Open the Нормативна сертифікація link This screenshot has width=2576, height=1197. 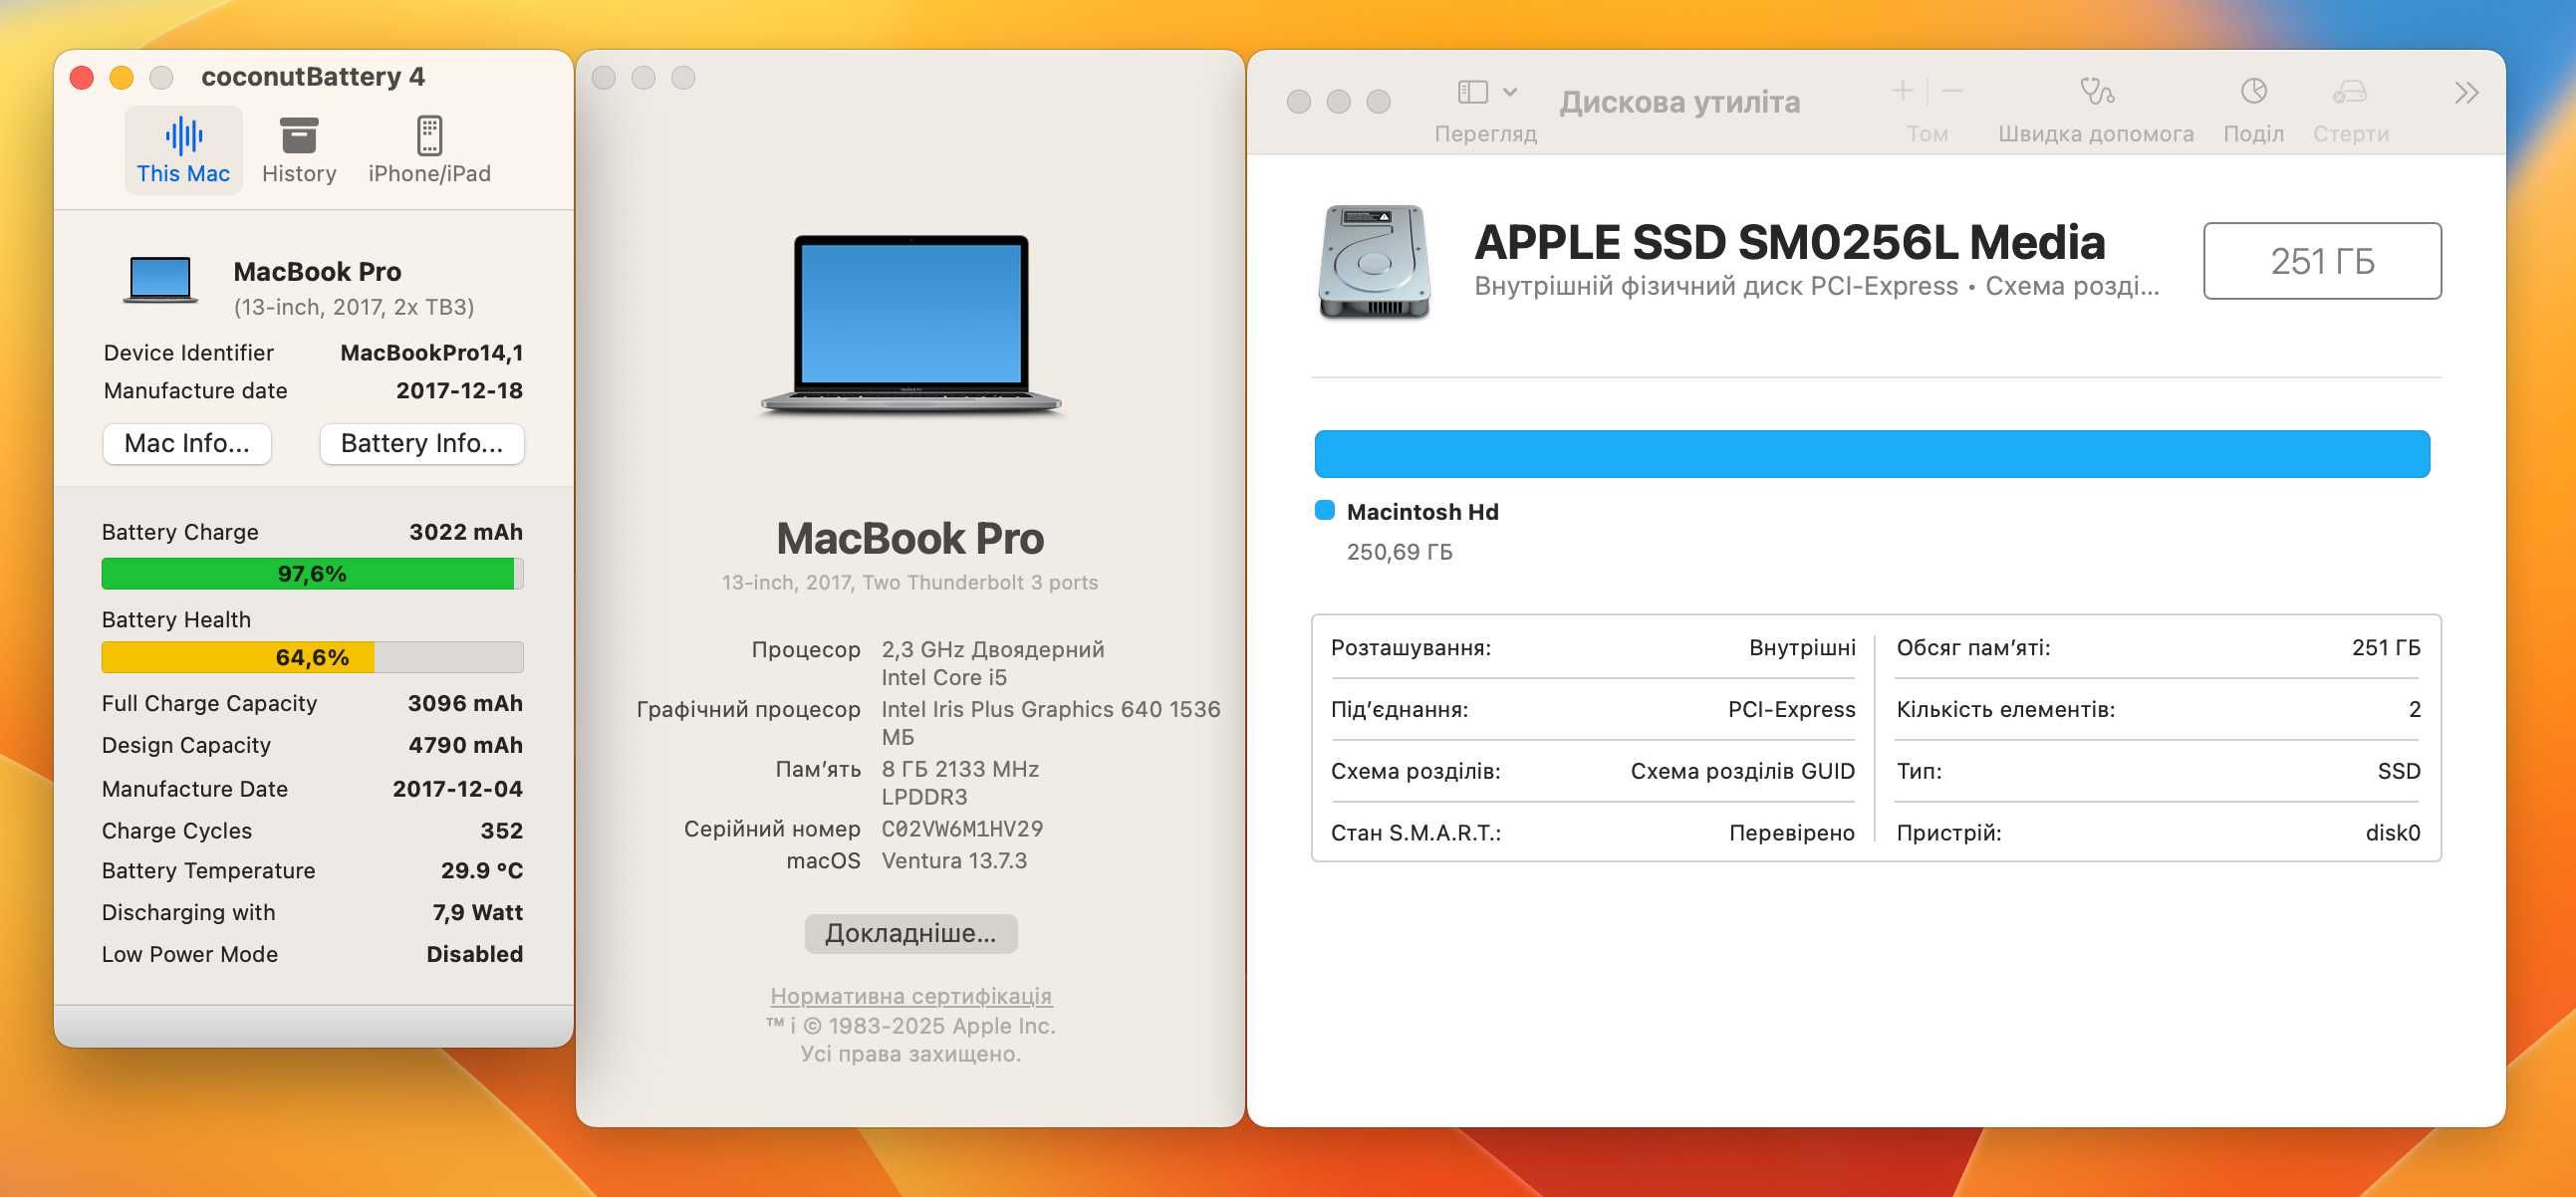911,996
